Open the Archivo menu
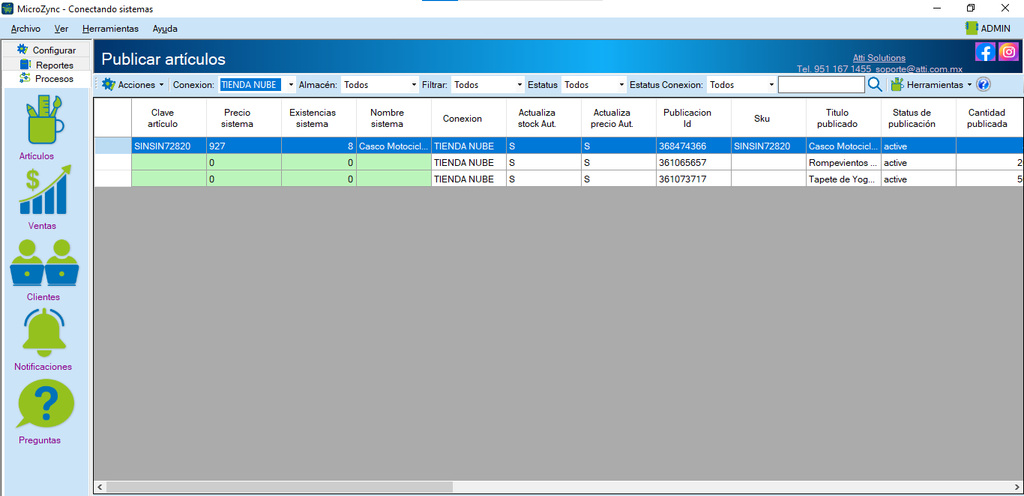The height and width of the screenshot is (496, 1024). [x=25, y=29]
